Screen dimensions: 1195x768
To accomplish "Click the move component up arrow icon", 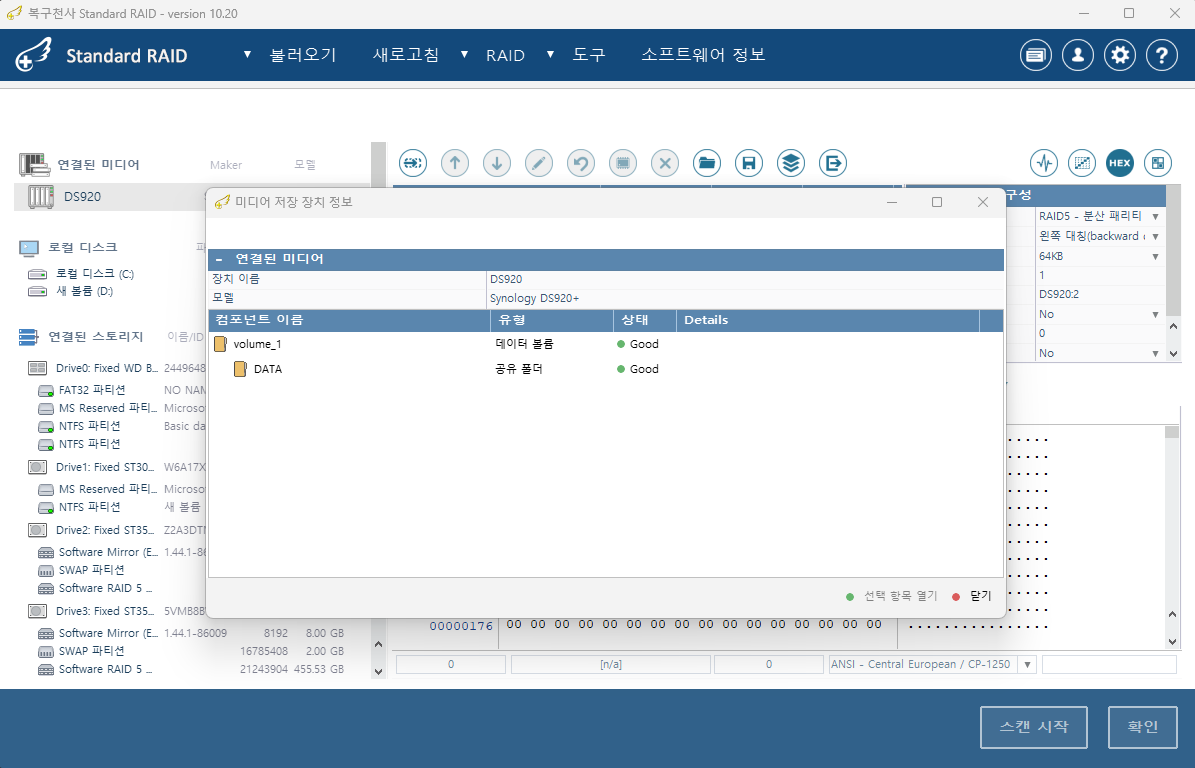I will [x=455, y=163].
